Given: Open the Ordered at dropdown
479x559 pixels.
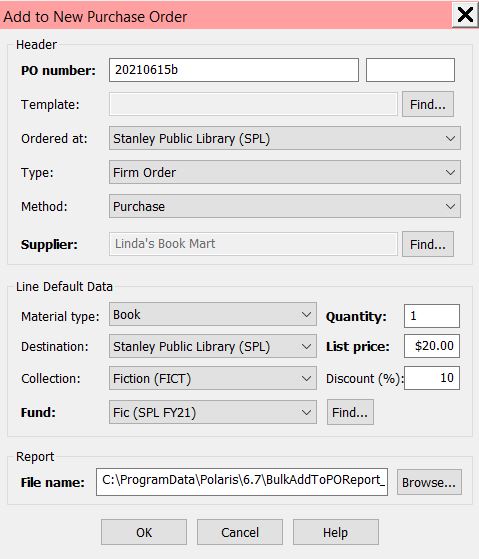Looking at the screenshot, I should (285, 138).
